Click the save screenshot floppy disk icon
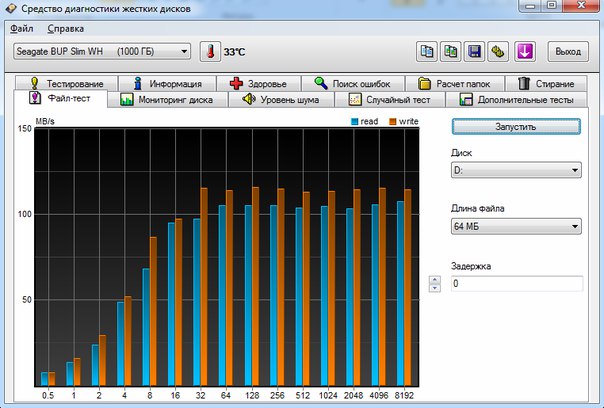Screen dimensions: 604x408 (474, 51)
